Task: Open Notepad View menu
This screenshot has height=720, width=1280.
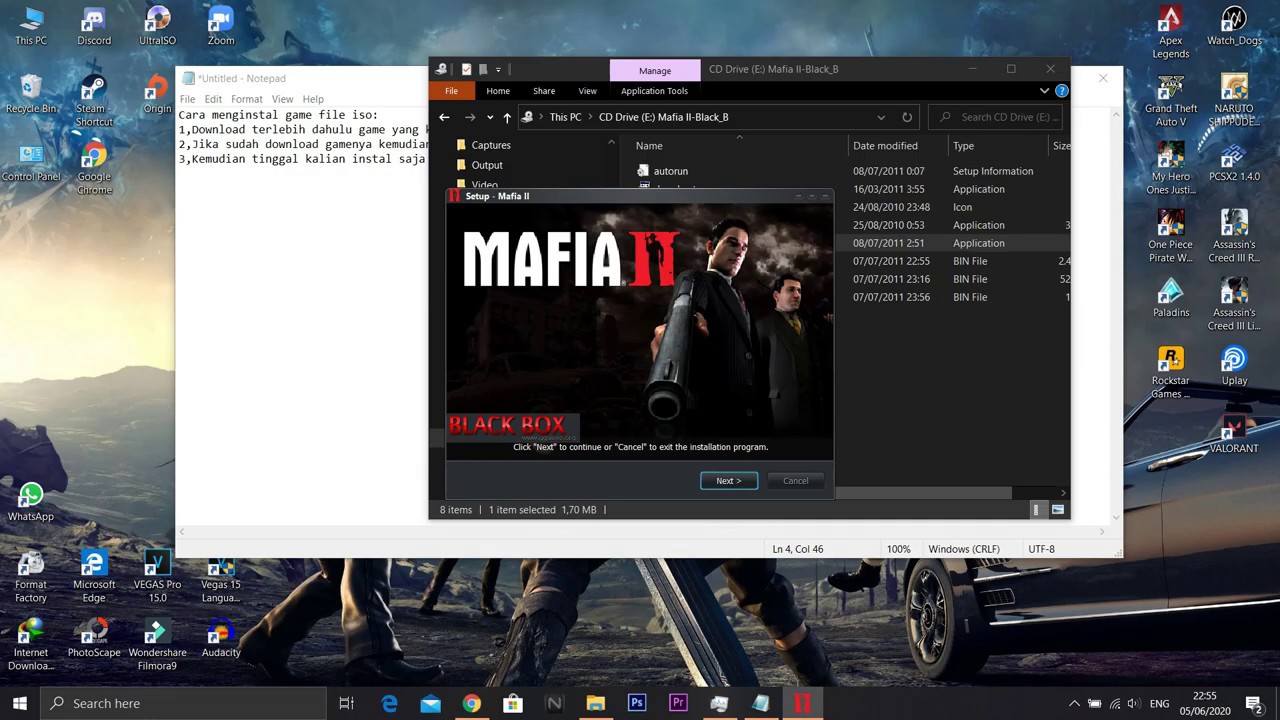Action: (282, 99)
